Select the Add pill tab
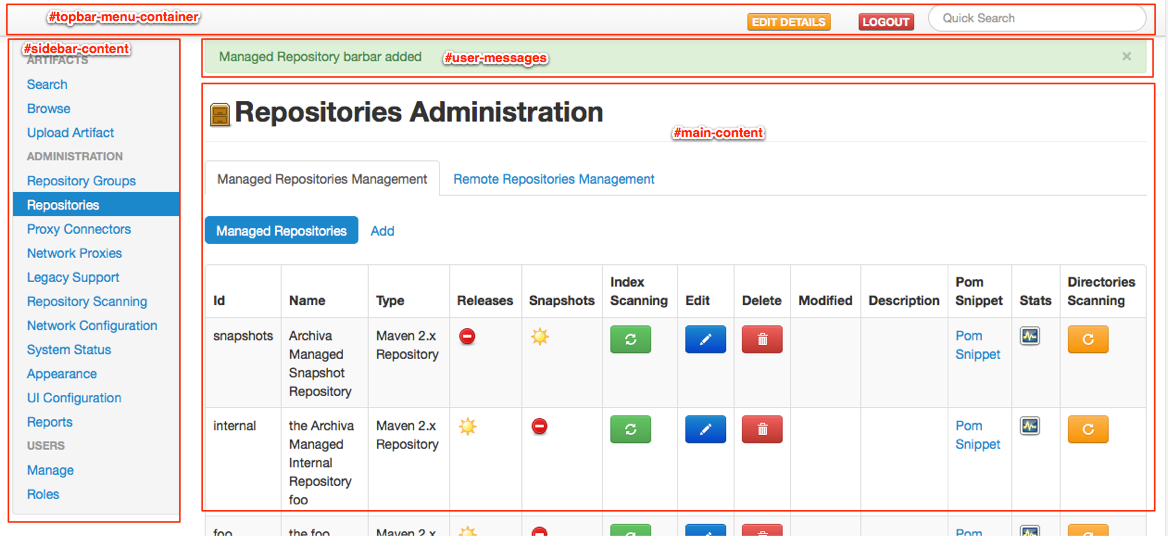1168x536 pixels. click(382, 231)
